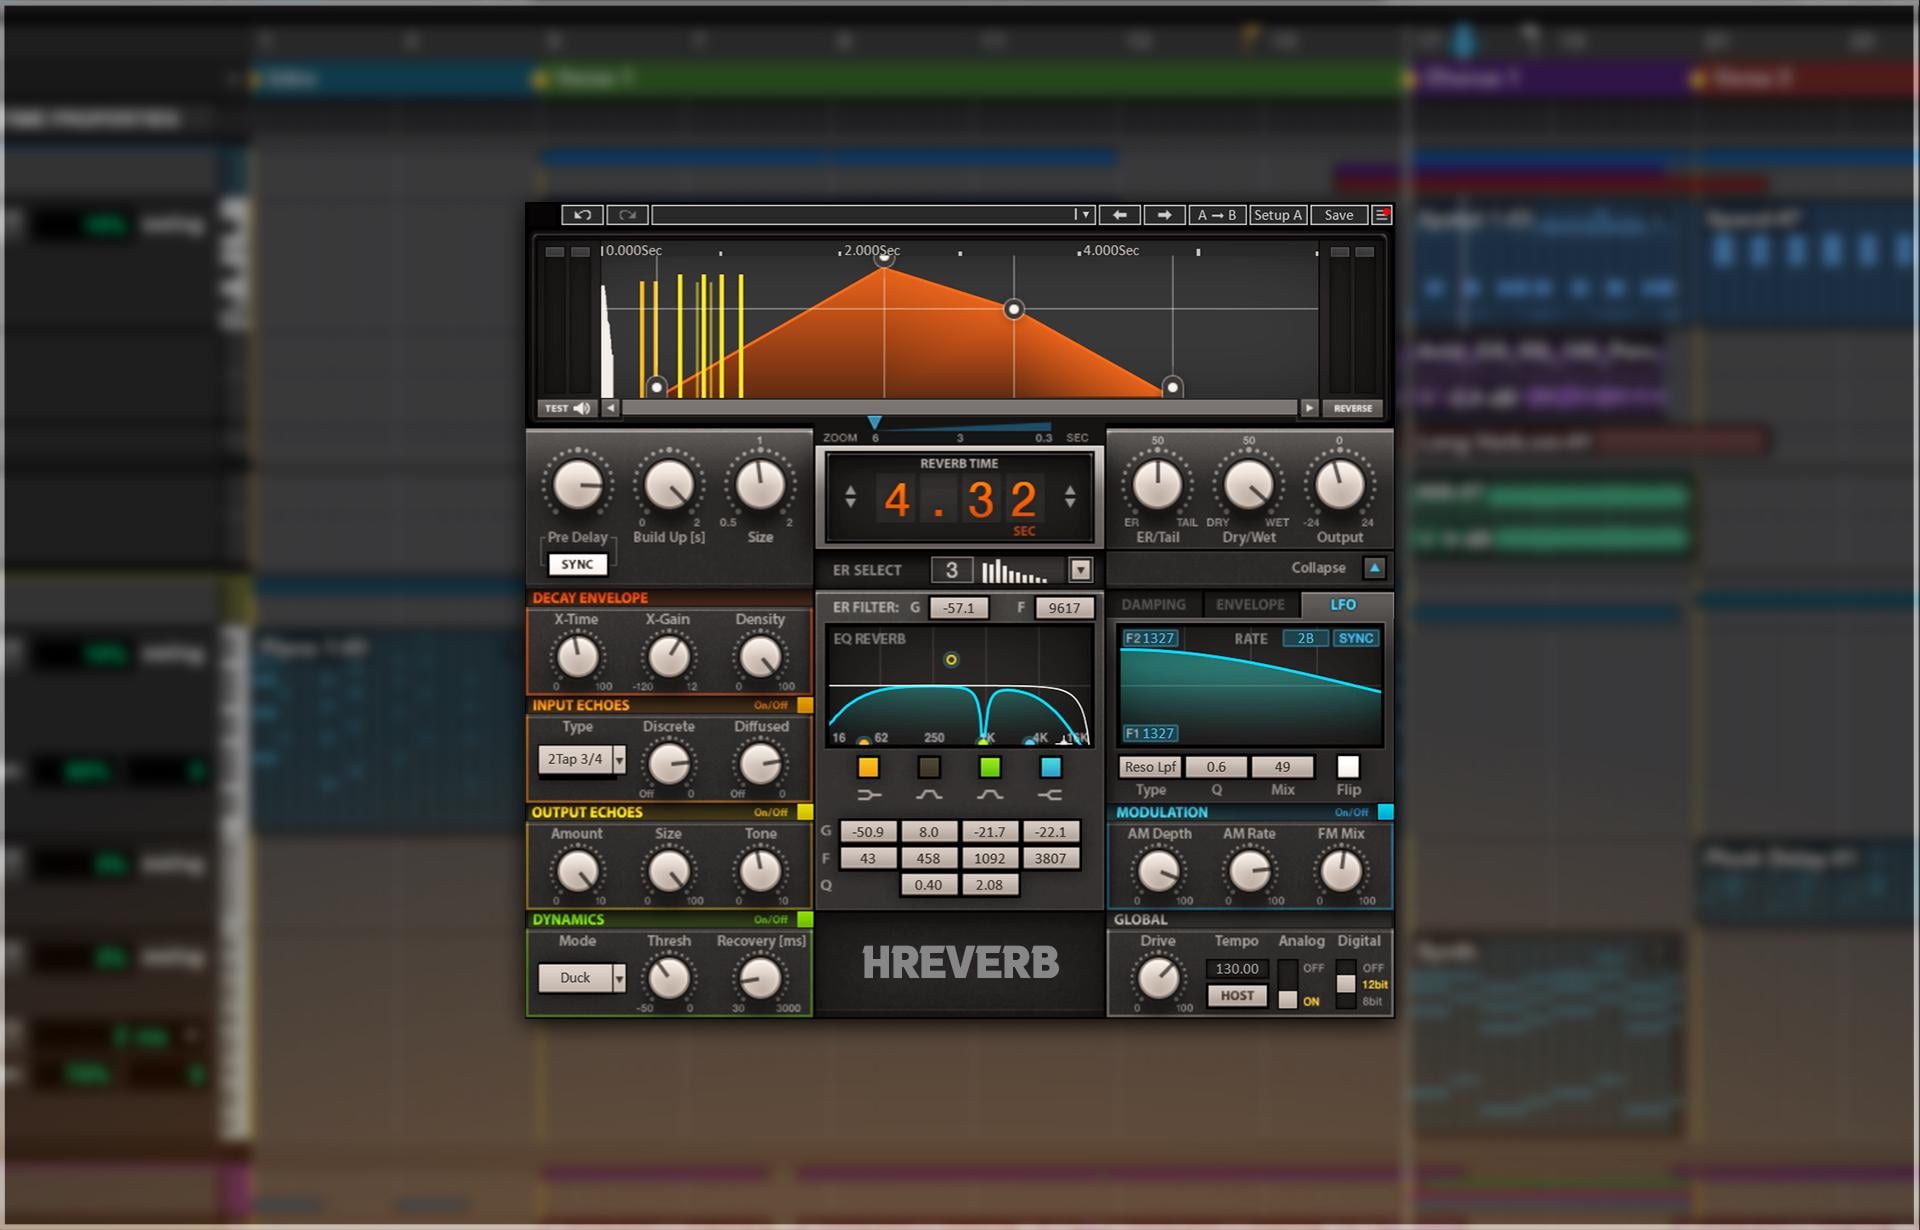The image size is (1920, 1230).
Task: Toggle the dark EQ band two swatch
Action: point(929,767)
